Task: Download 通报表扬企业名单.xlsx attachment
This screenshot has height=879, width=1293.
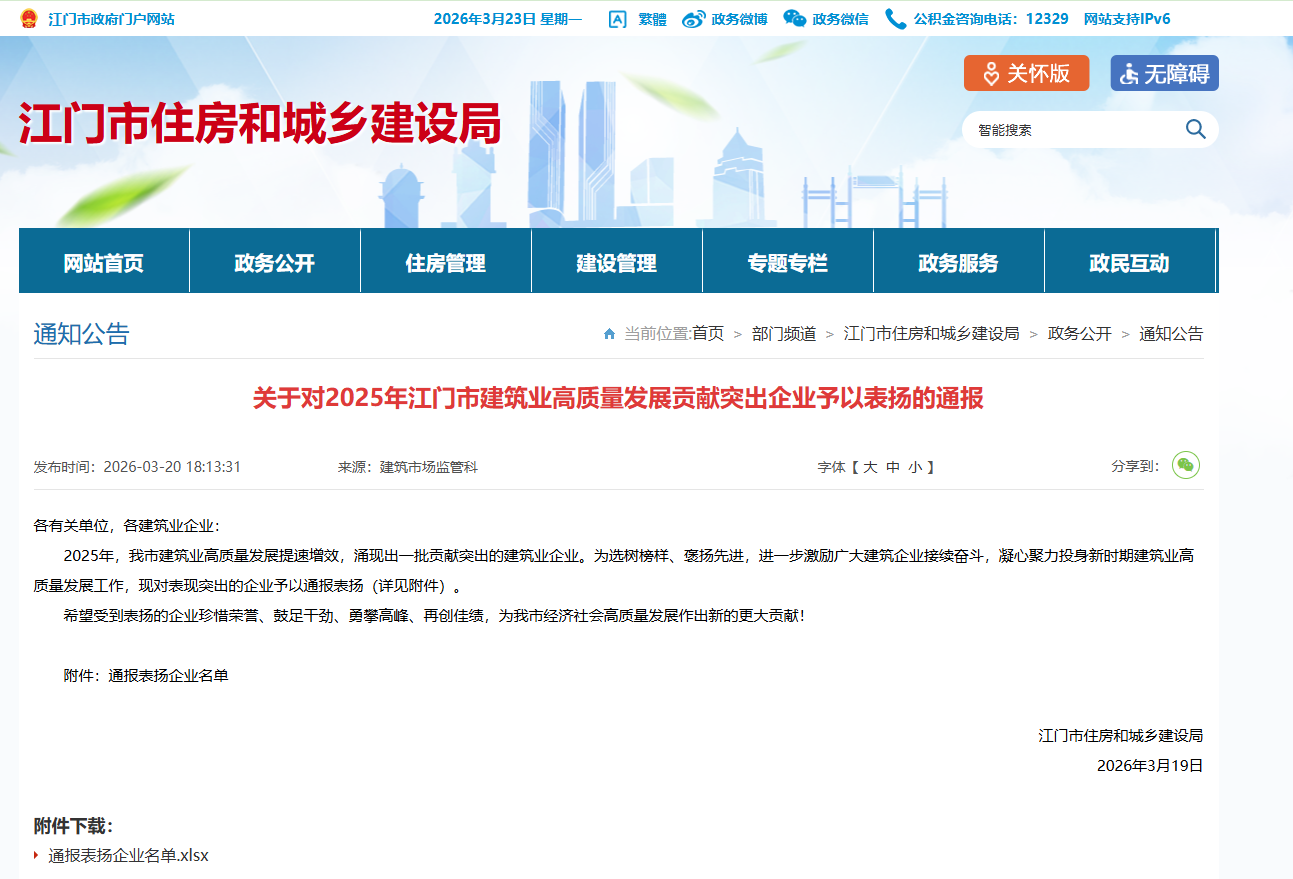Action: pyautogui.click(x=128, y=855)
